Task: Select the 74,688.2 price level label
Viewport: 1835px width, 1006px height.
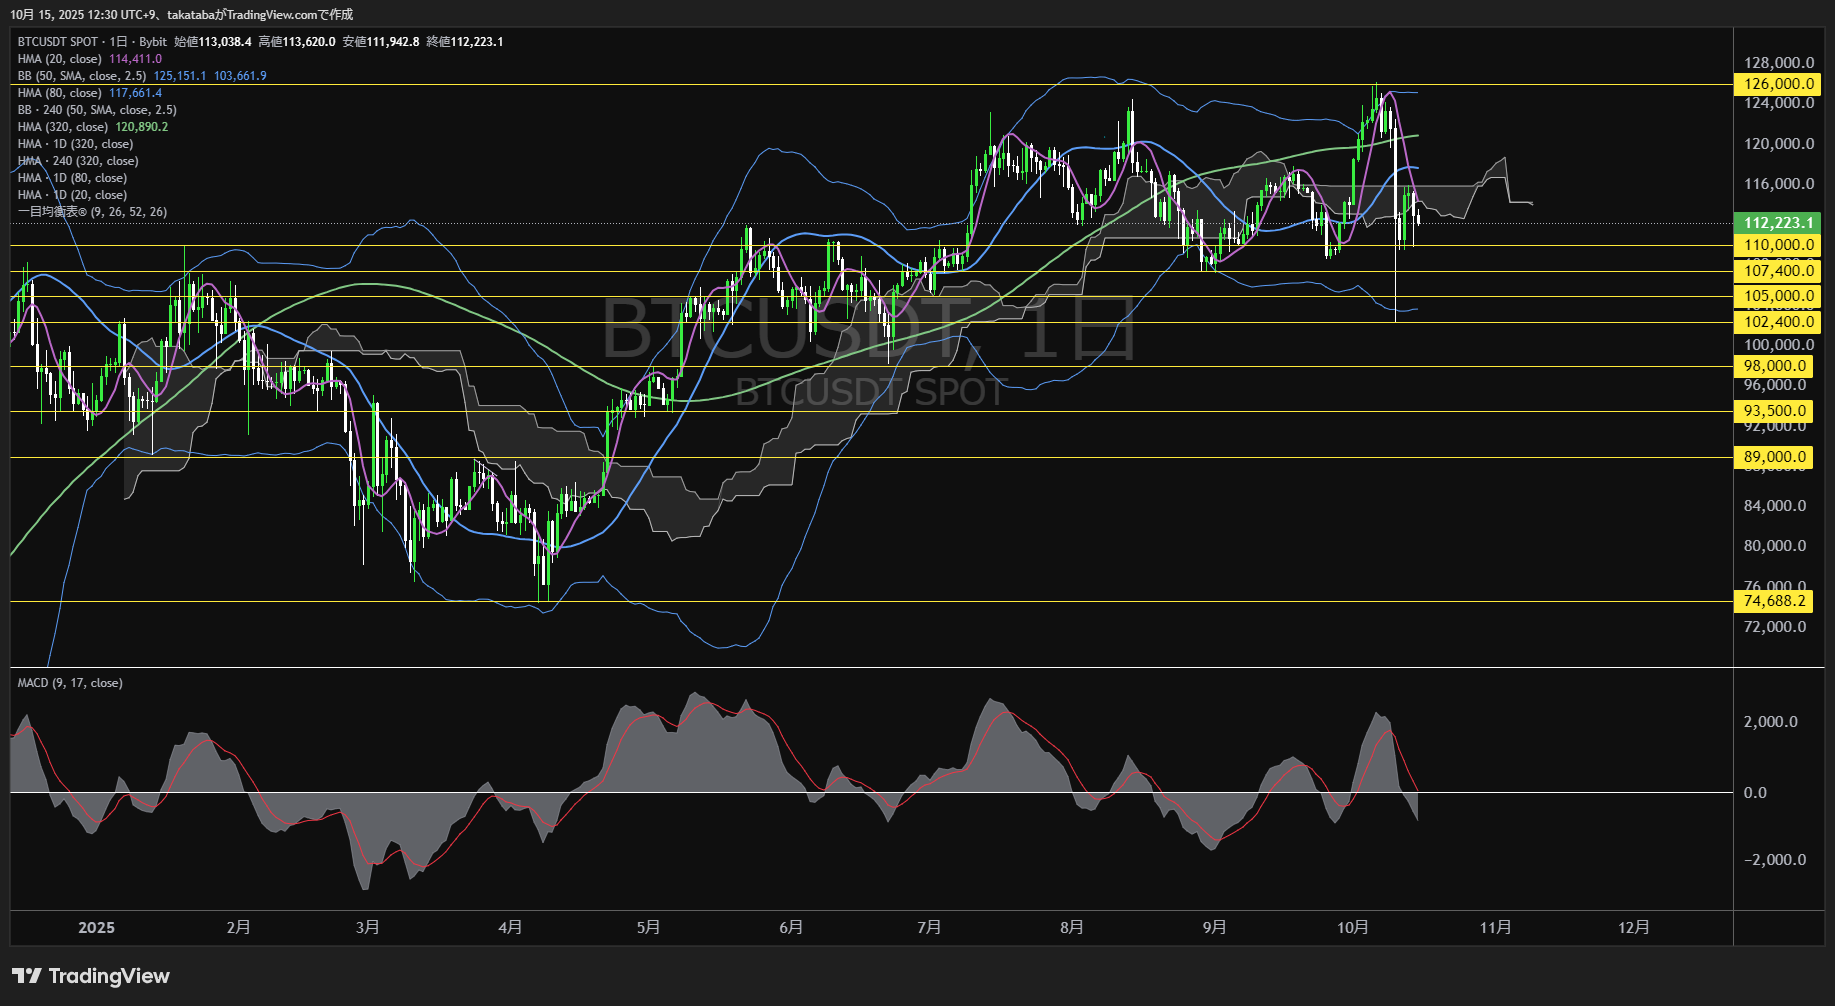Action: [x=1775, y=601]
